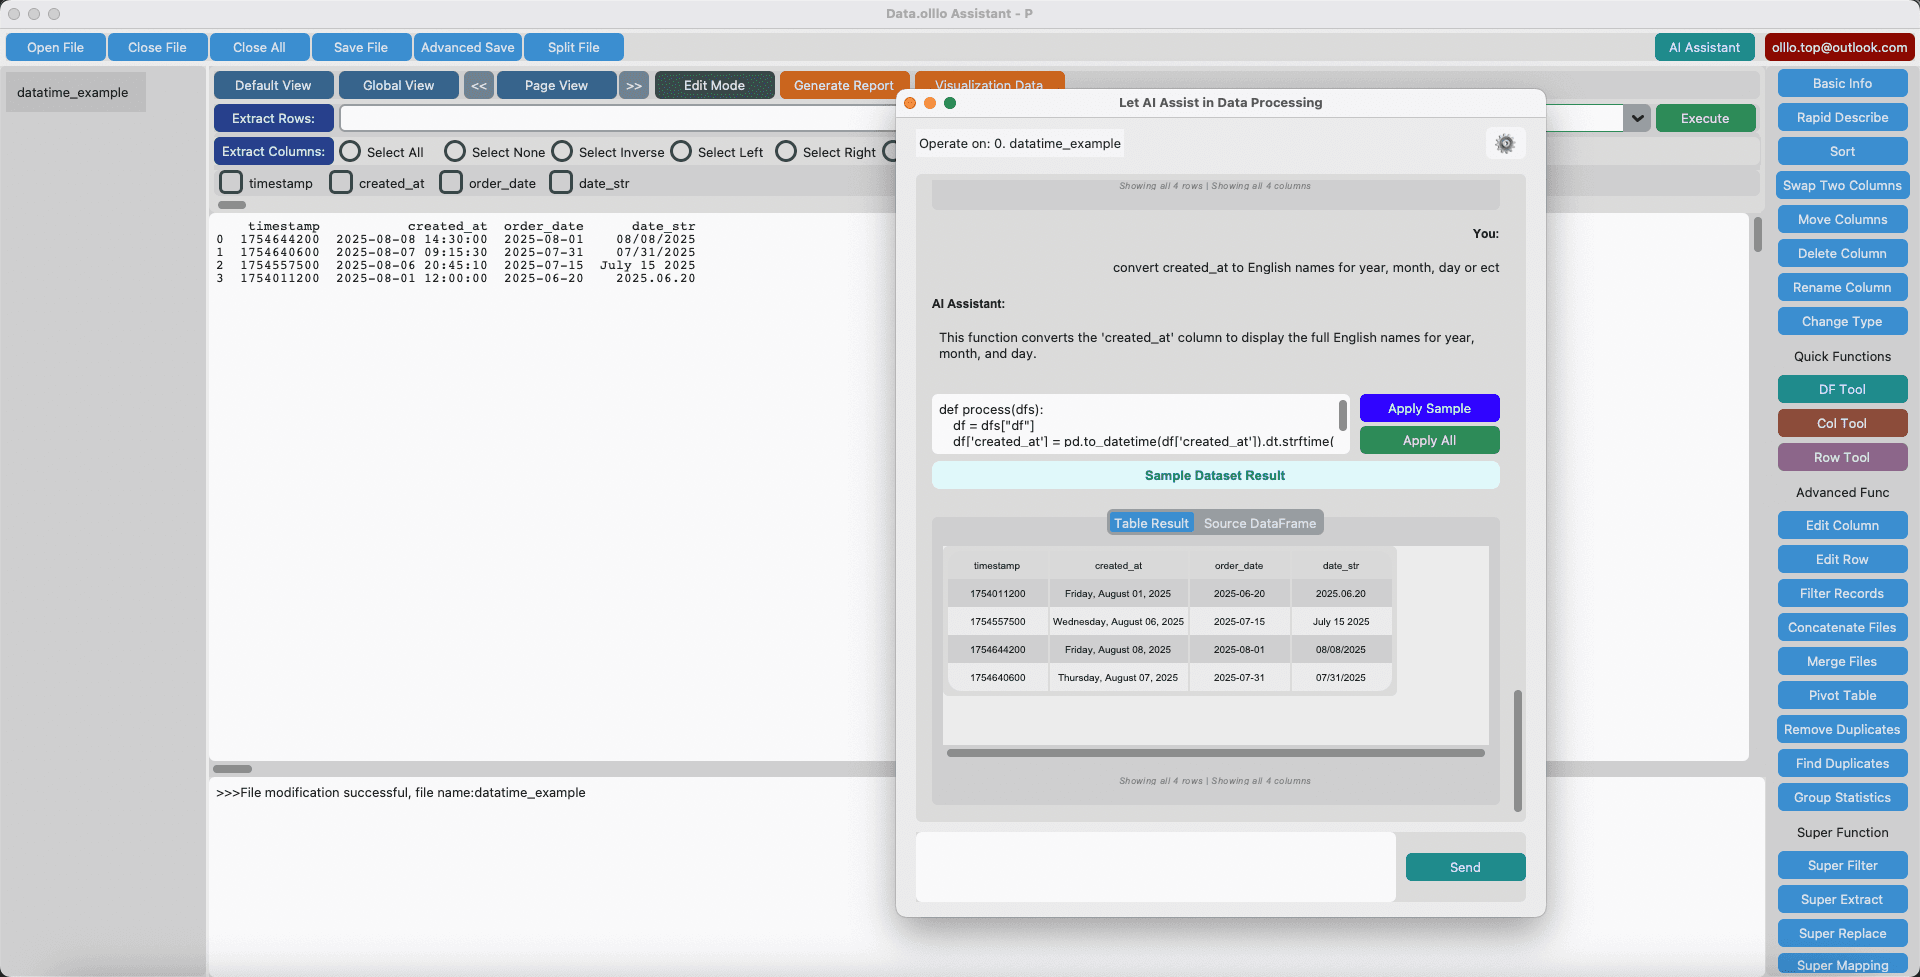The height and width of the screenshot is (977, 1920).
Task: Open the Pivot Table function
Action: [1841, 695]
